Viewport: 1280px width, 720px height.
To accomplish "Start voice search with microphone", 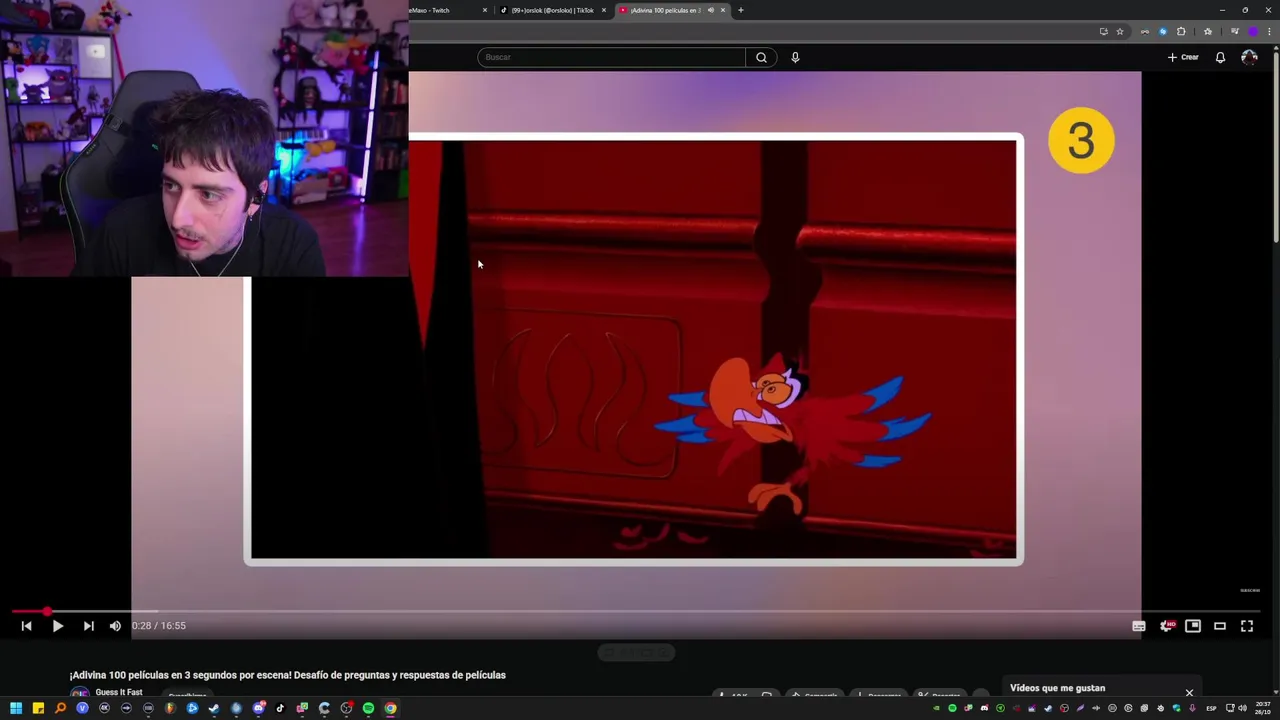I will [795, 57].
